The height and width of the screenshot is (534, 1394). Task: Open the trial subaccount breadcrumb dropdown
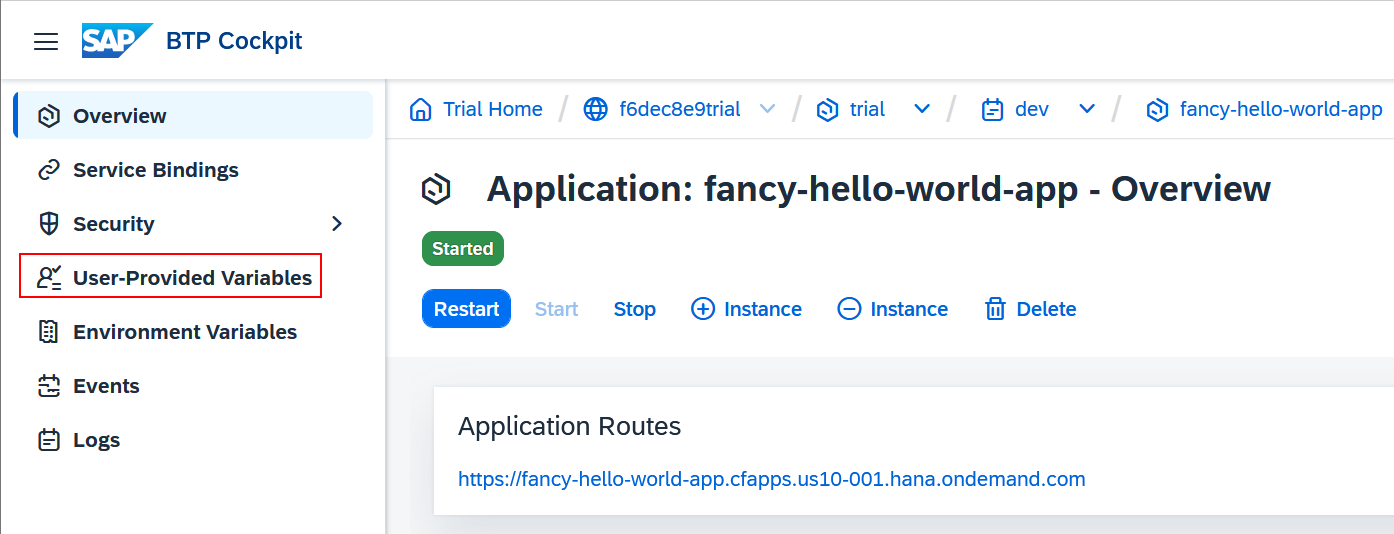[922, 109]
